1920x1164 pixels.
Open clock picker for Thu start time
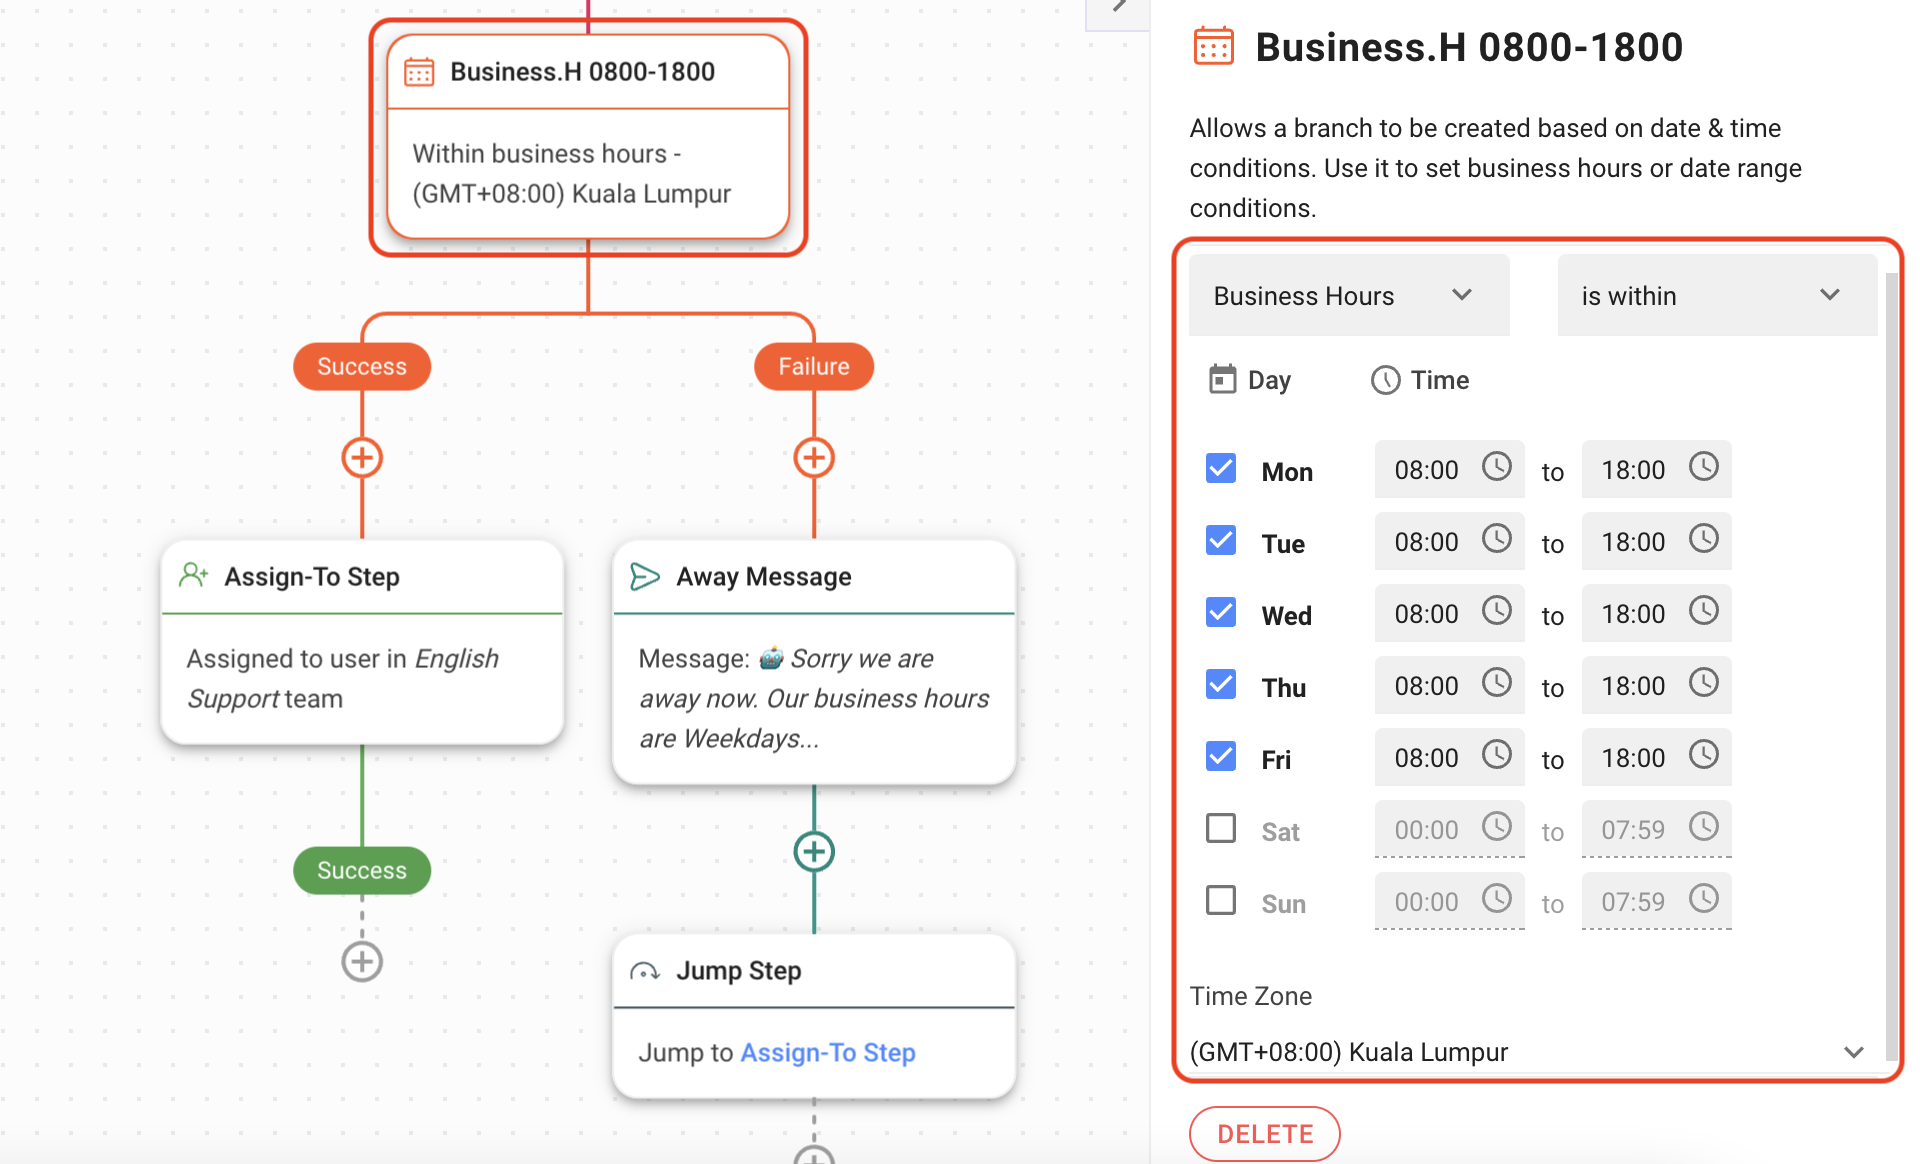tap(1497, 683)
